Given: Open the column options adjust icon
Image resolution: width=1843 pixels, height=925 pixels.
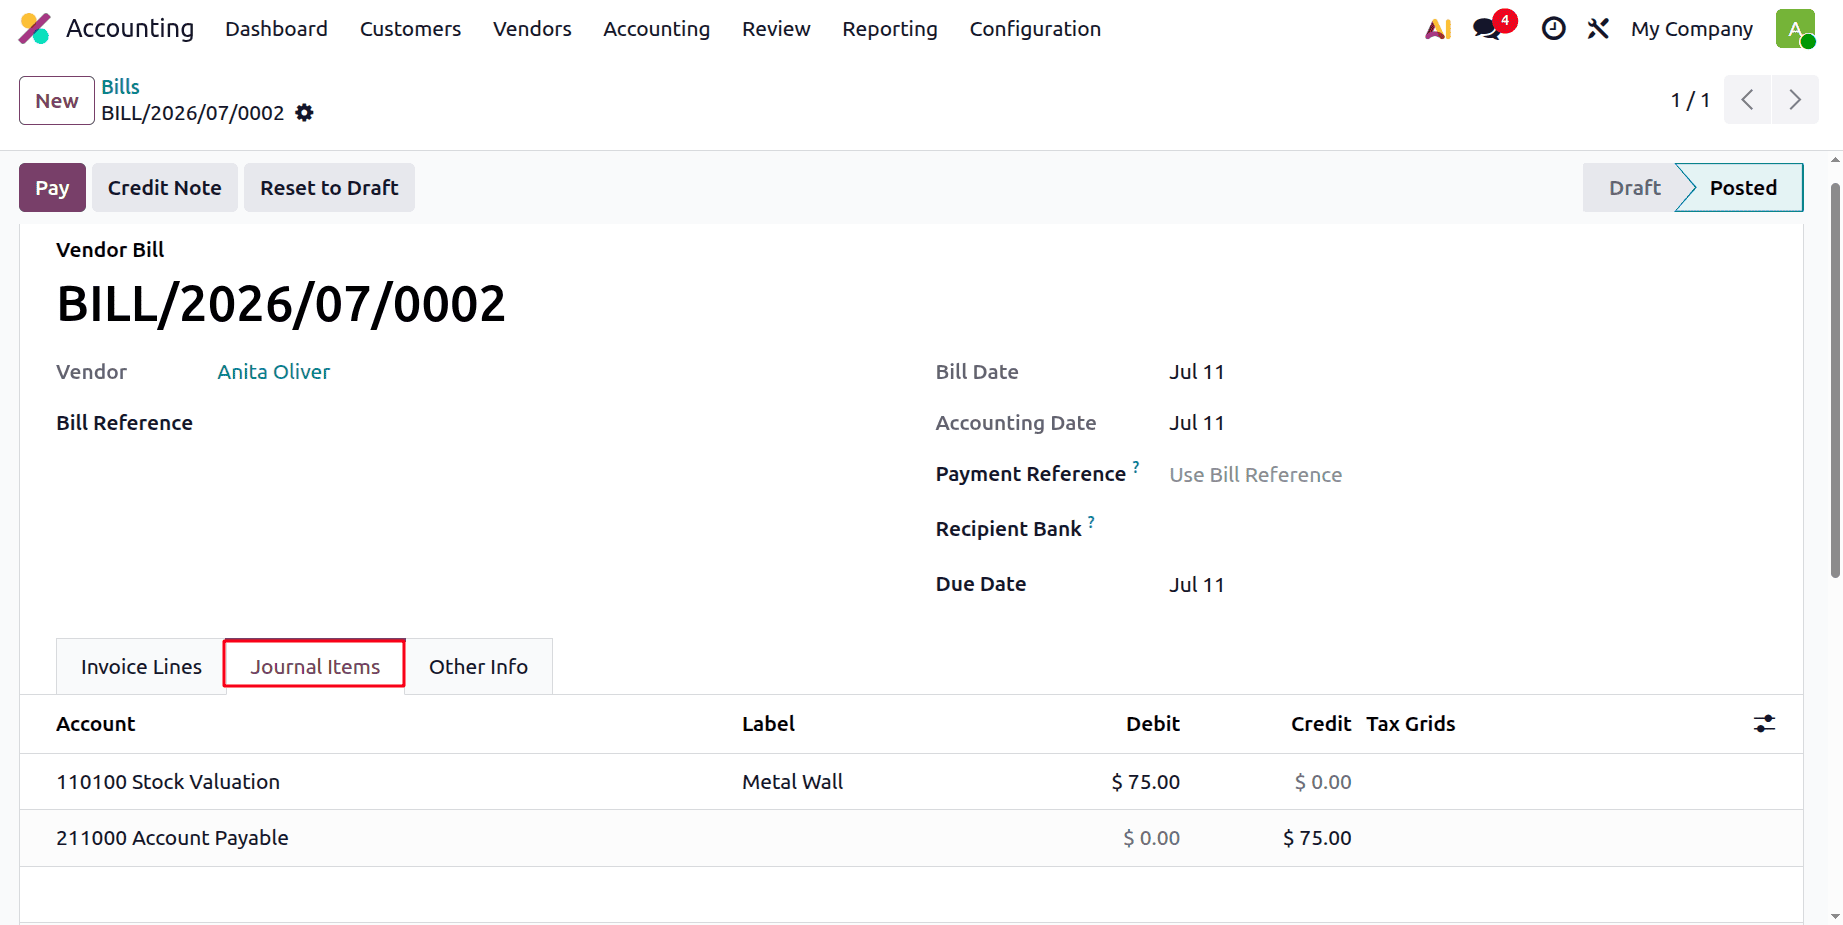Looking at the screenshot, I should [x=1764, y=724].
